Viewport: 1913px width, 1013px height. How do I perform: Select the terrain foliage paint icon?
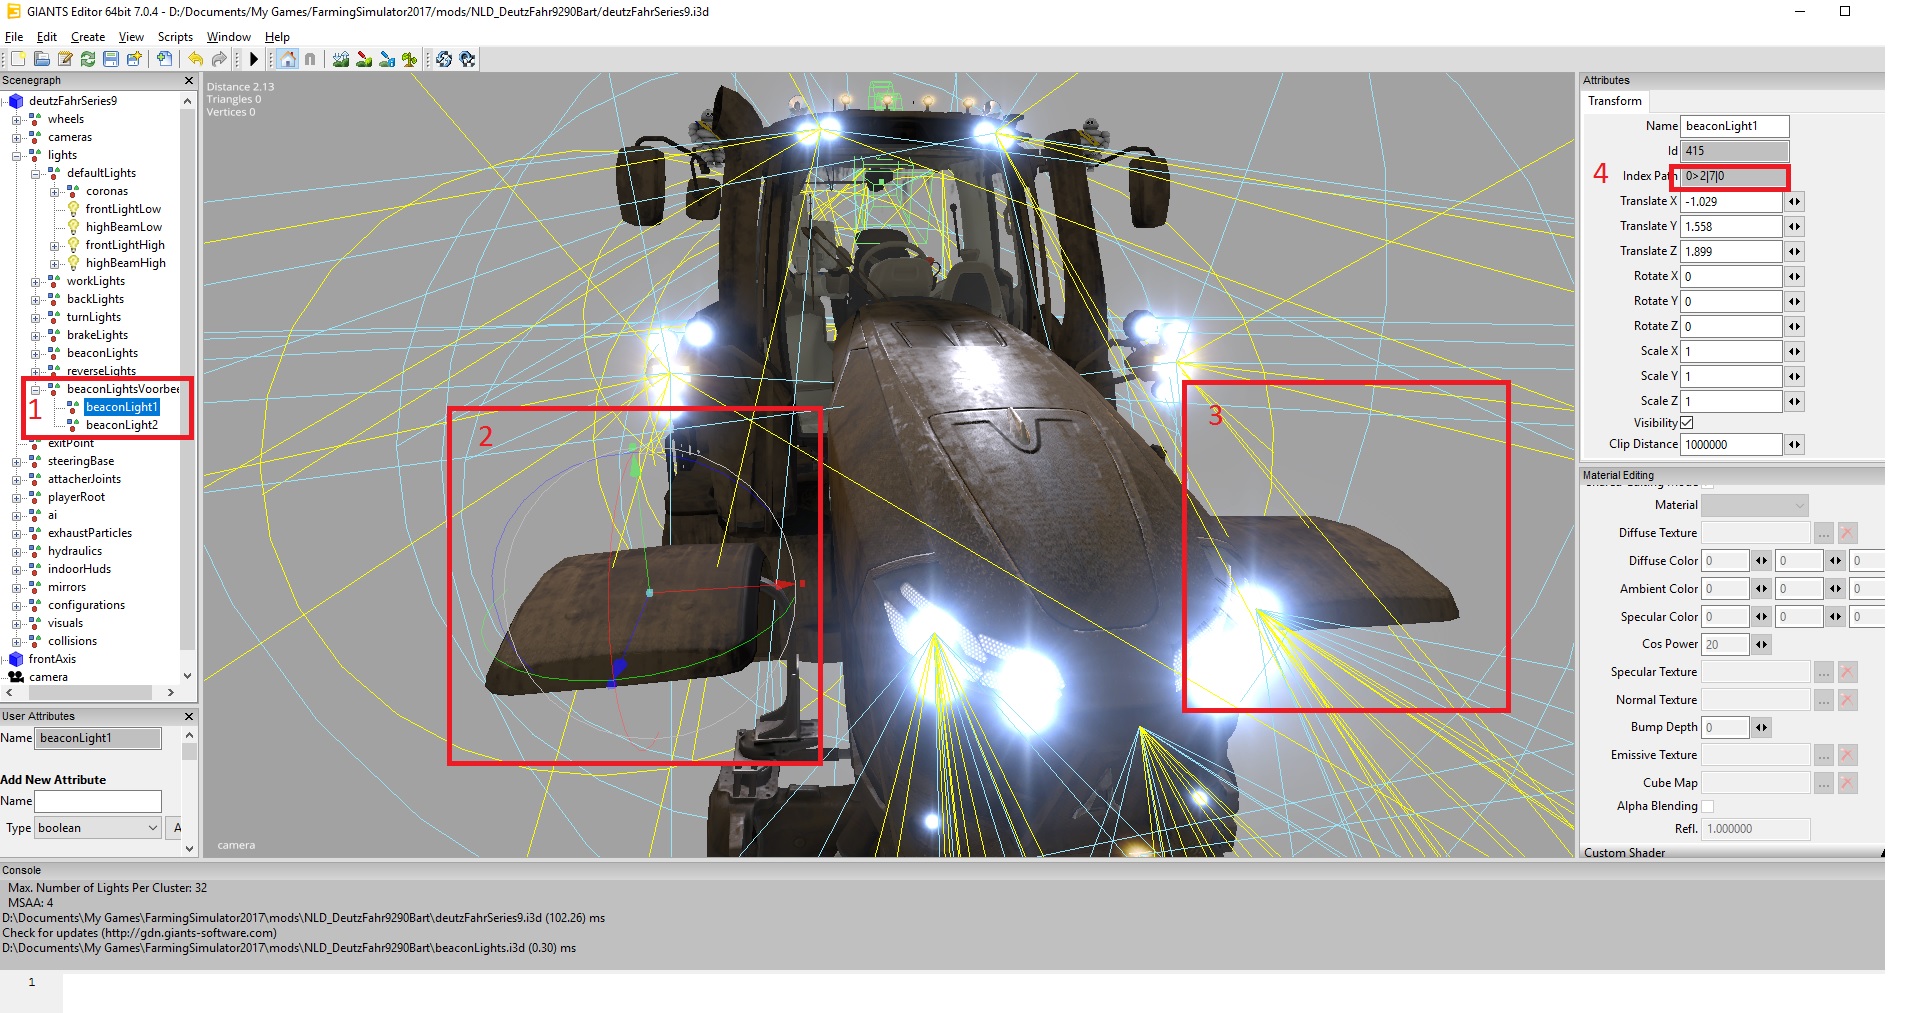pyautogui.click(x=410, y=59)
